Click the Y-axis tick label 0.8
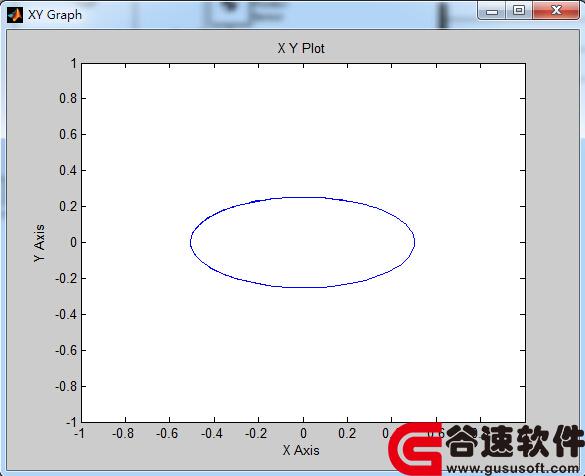 click(68, 98)
